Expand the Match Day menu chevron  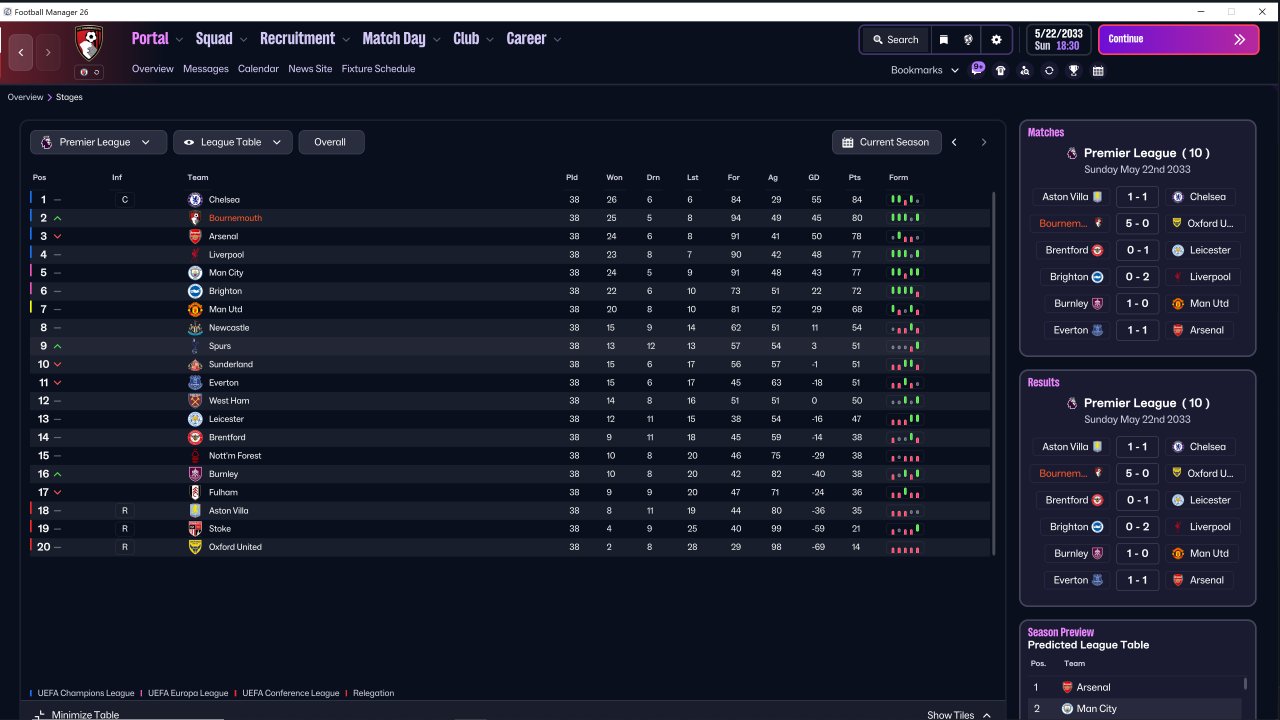[437, 40]
